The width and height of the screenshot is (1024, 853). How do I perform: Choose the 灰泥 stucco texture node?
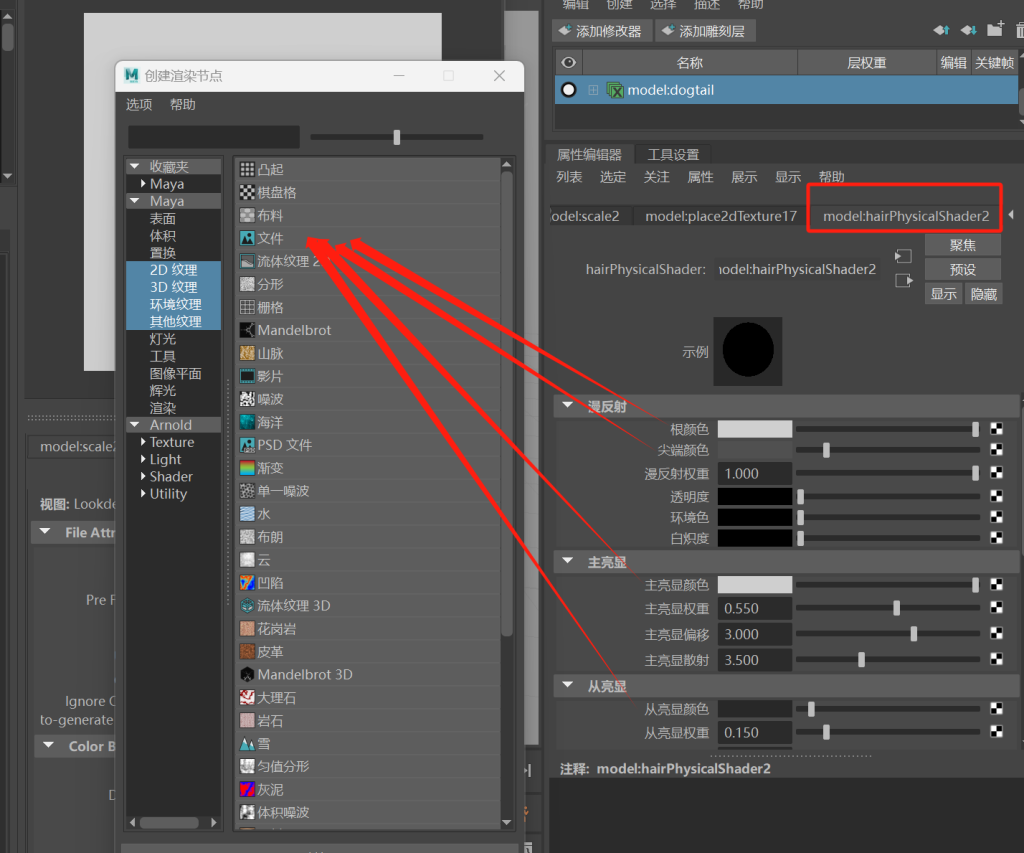[x=368, y=790]
